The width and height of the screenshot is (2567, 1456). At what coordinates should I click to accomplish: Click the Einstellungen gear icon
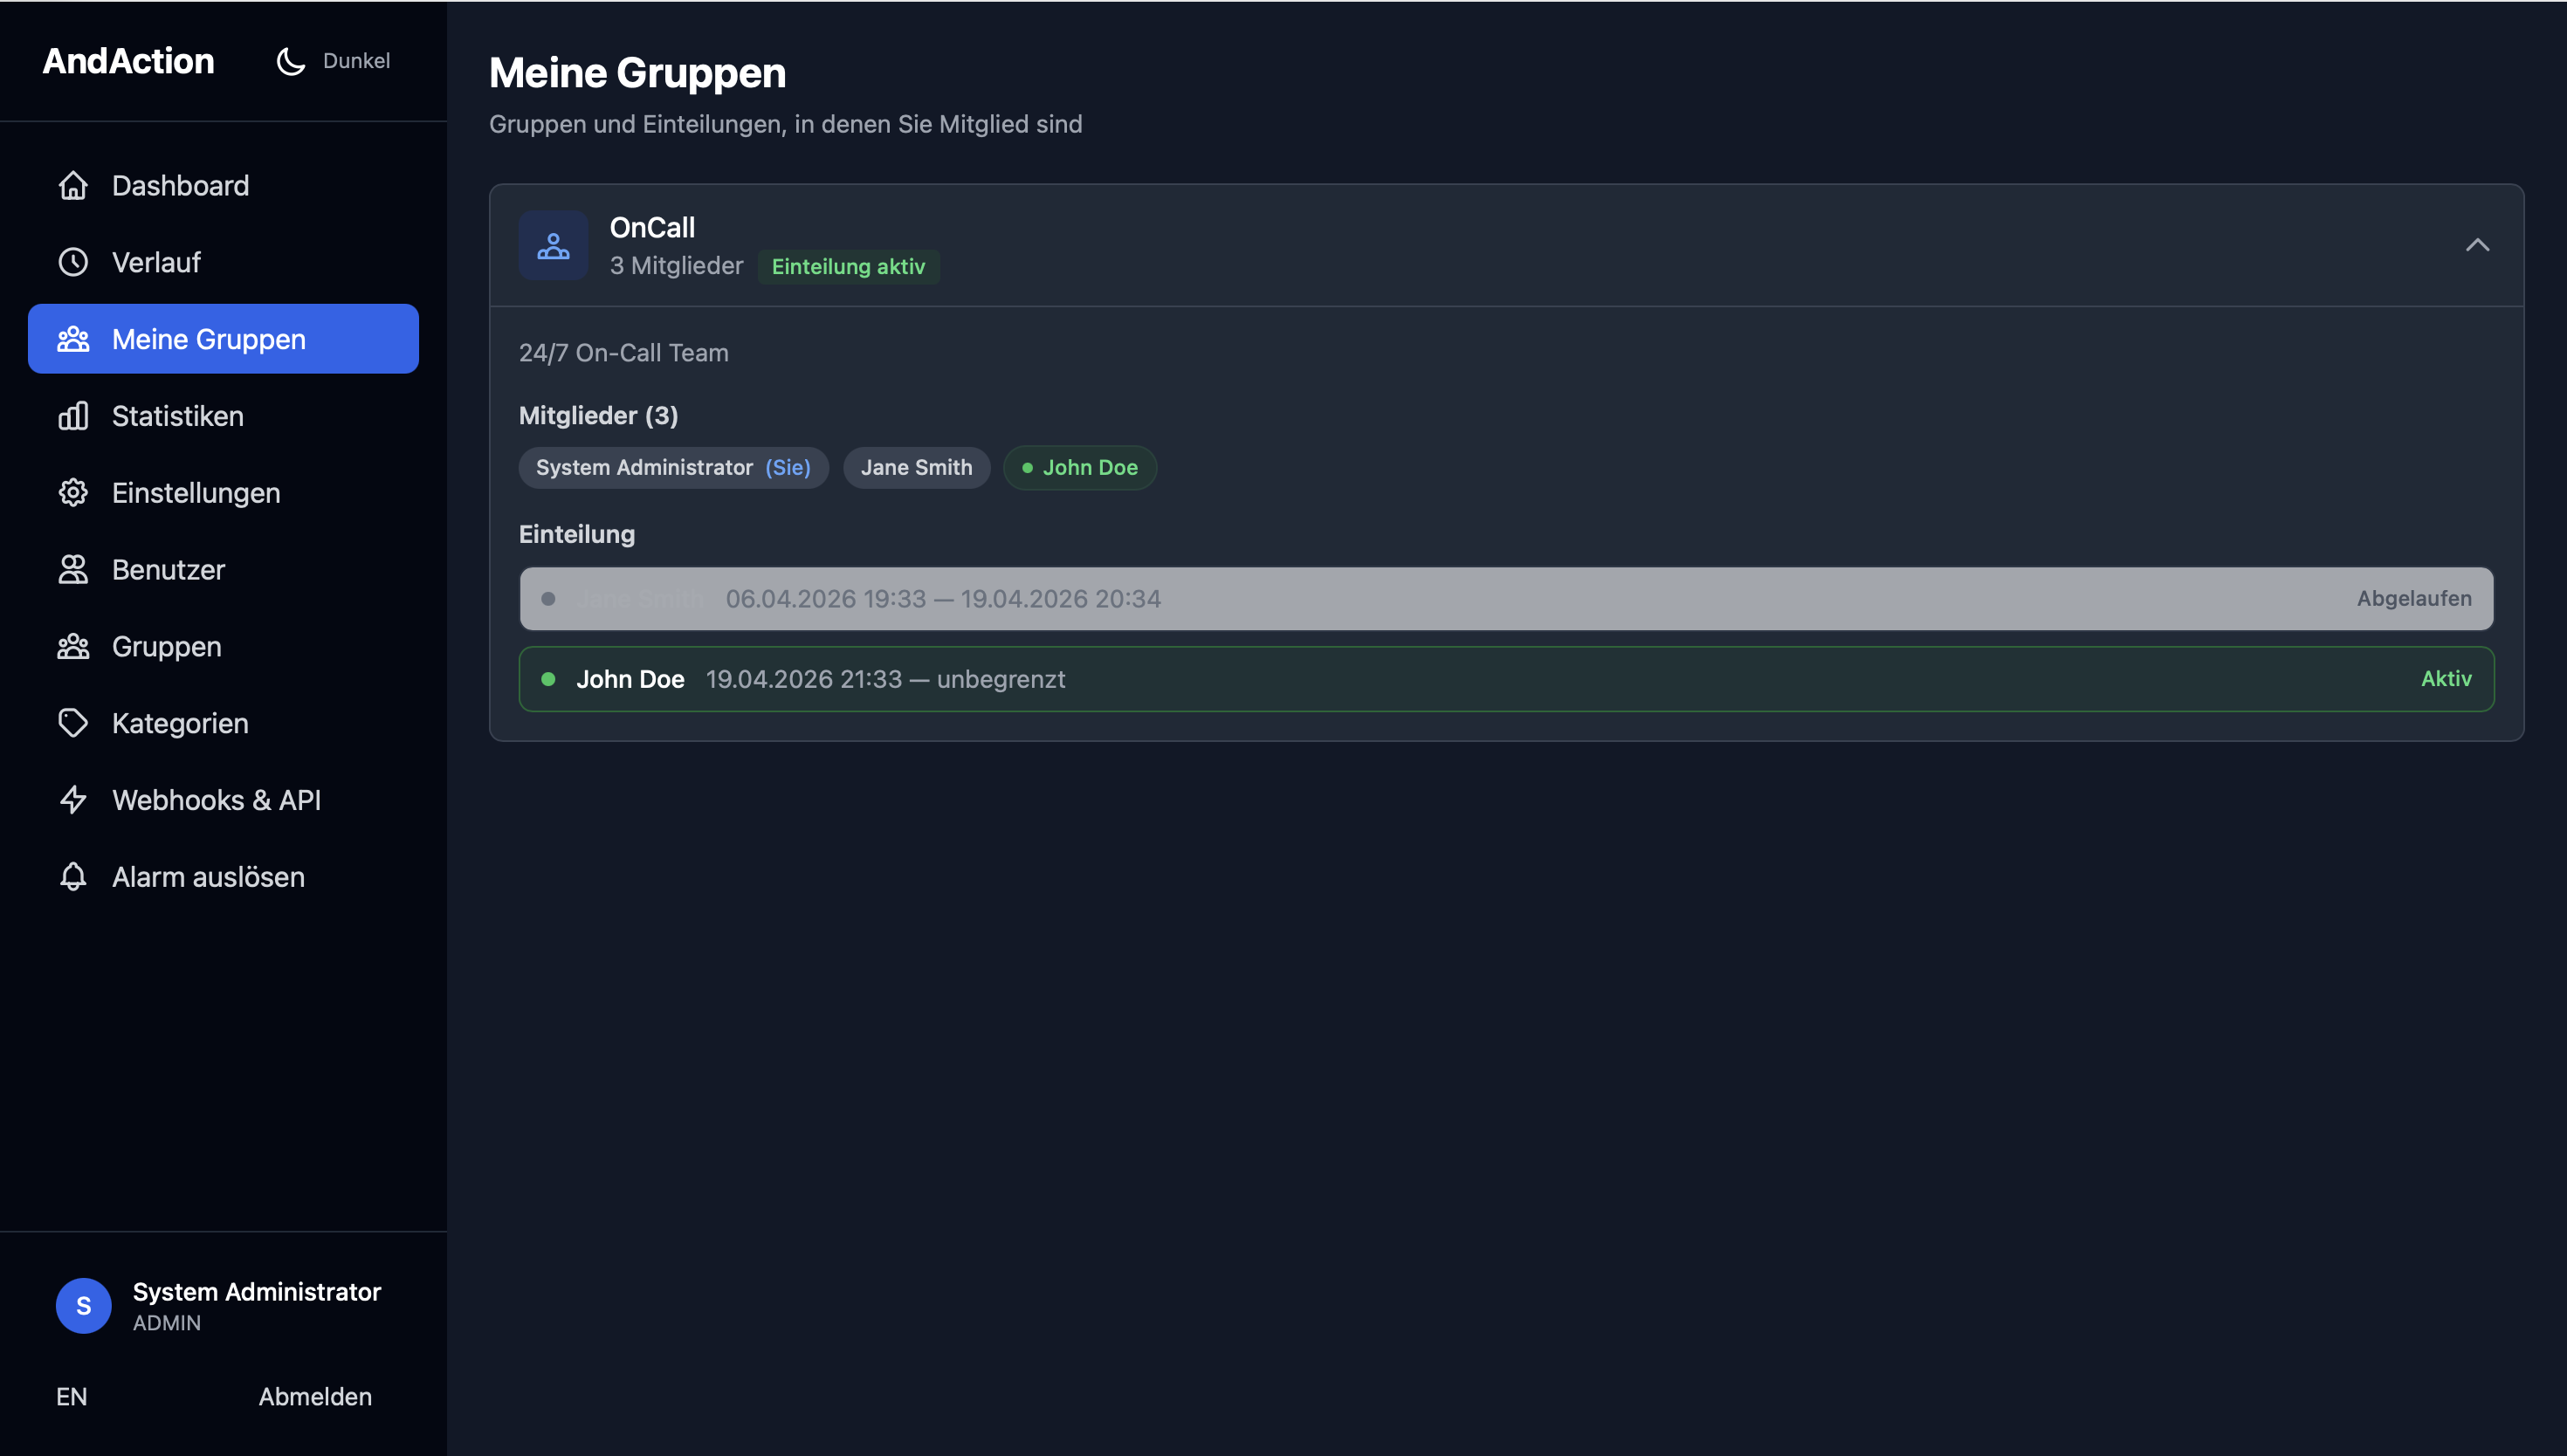[73, 493]
